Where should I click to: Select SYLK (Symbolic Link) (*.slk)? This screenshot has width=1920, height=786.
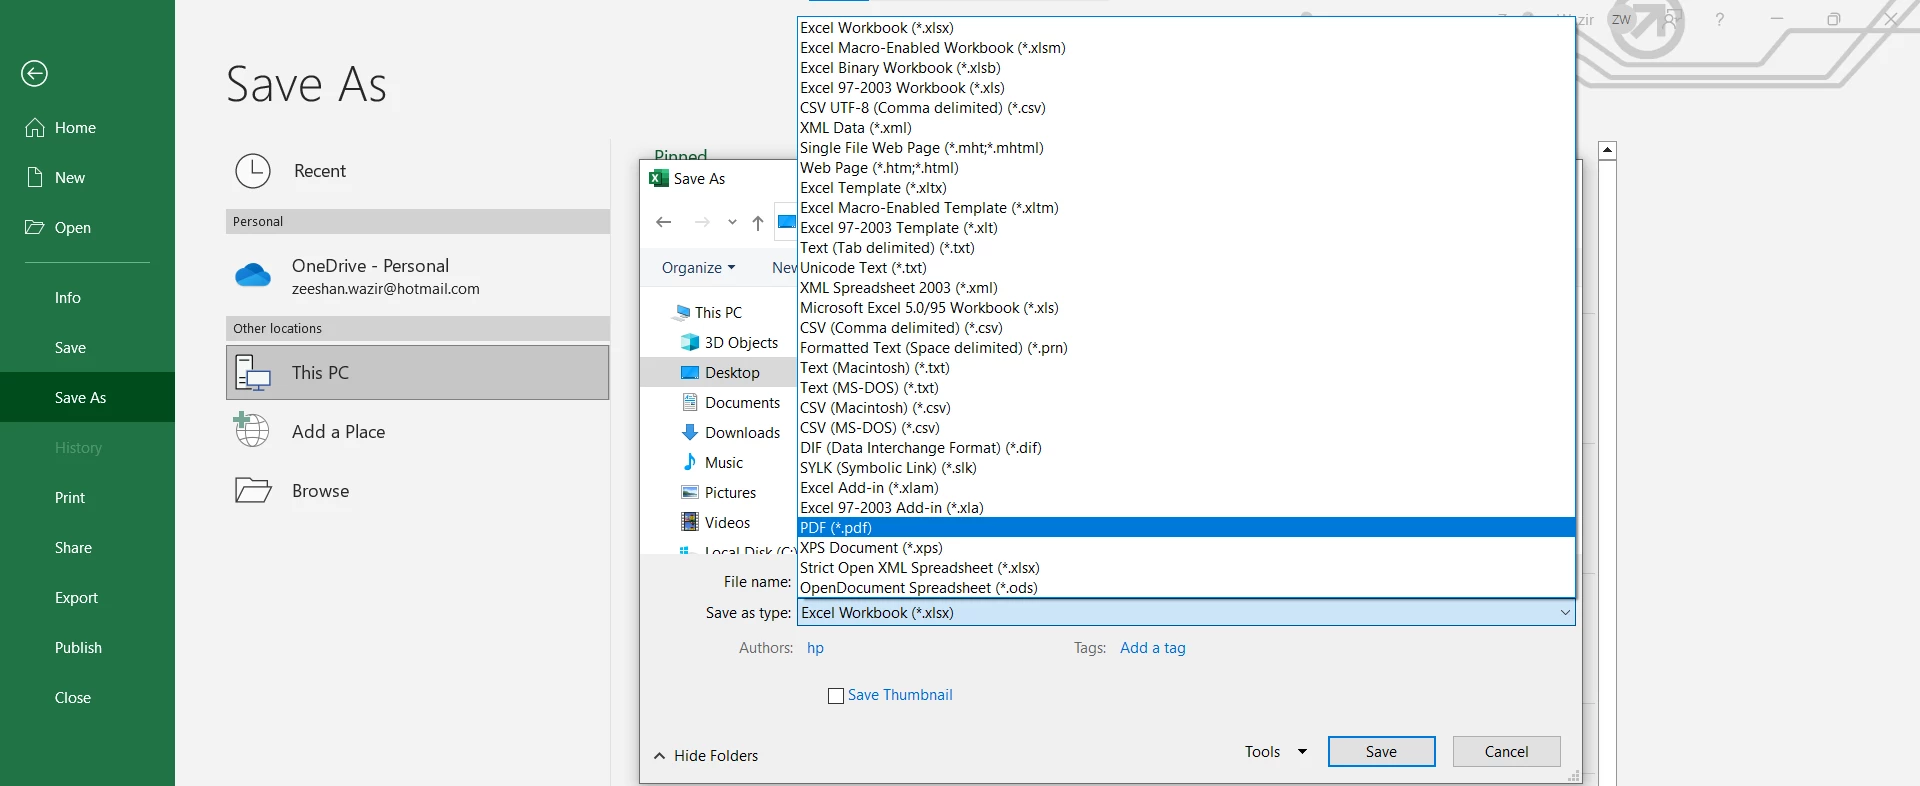coord(1186,468)
